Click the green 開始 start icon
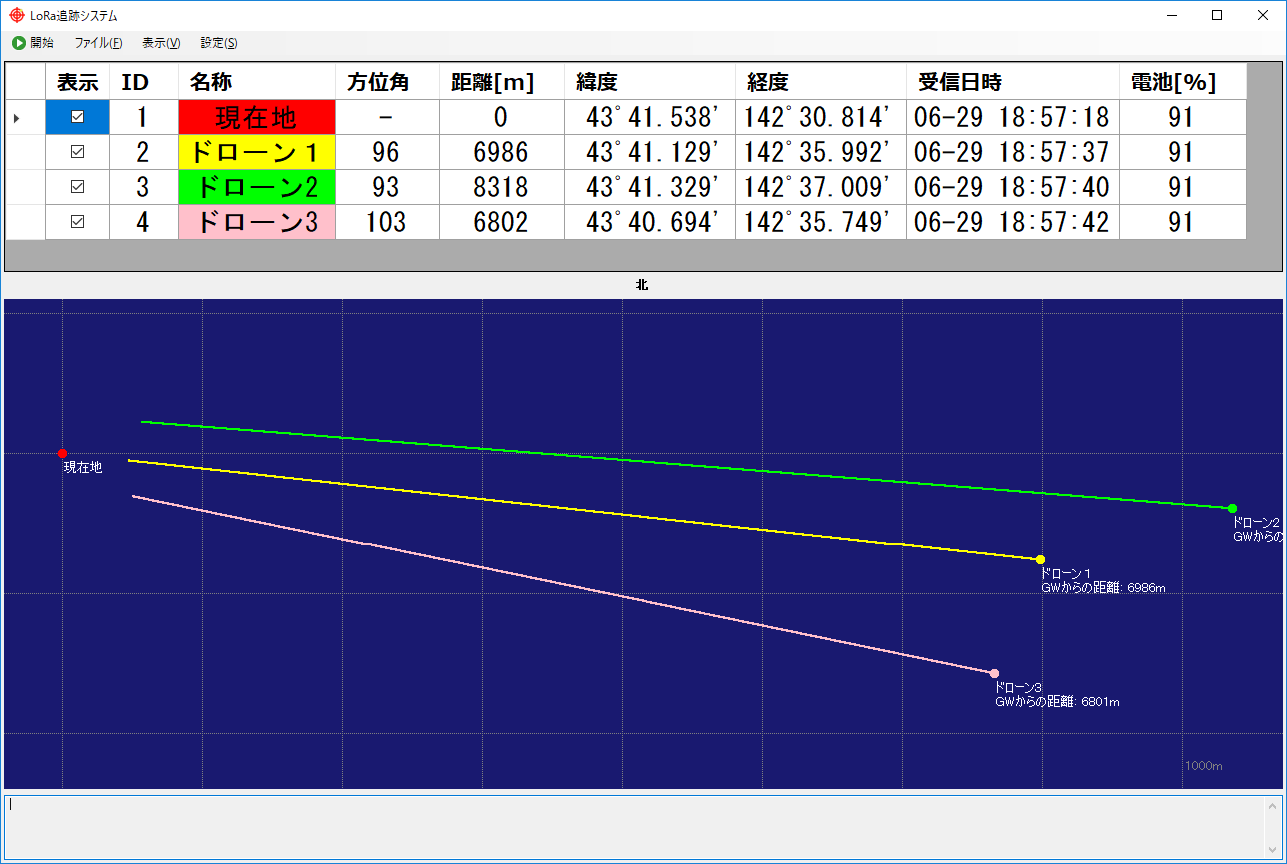 (x=19, y=43)
